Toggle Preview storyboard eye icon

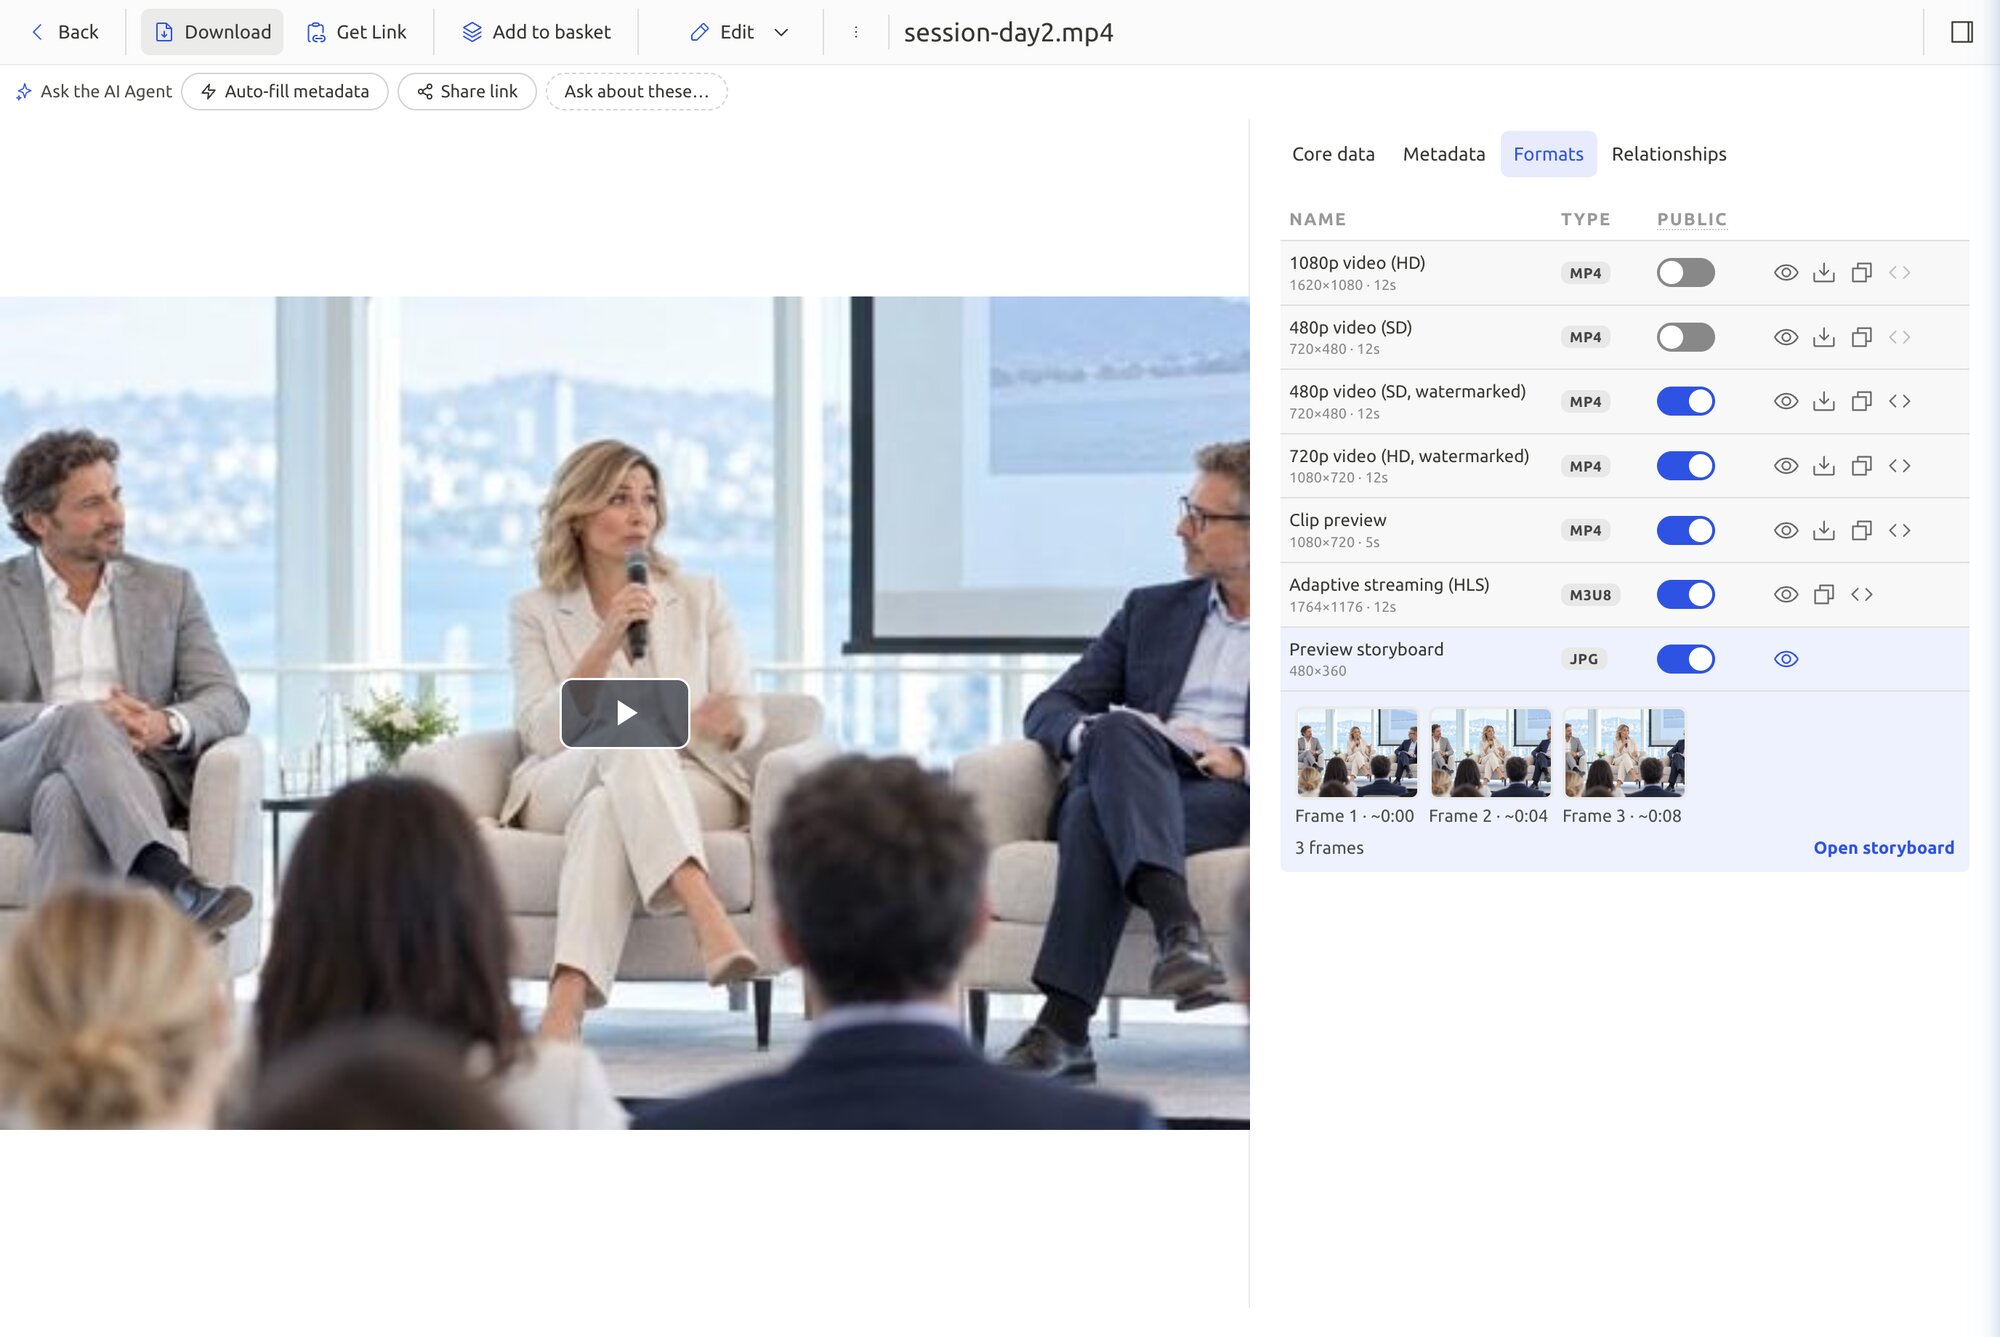(1786, 659)
